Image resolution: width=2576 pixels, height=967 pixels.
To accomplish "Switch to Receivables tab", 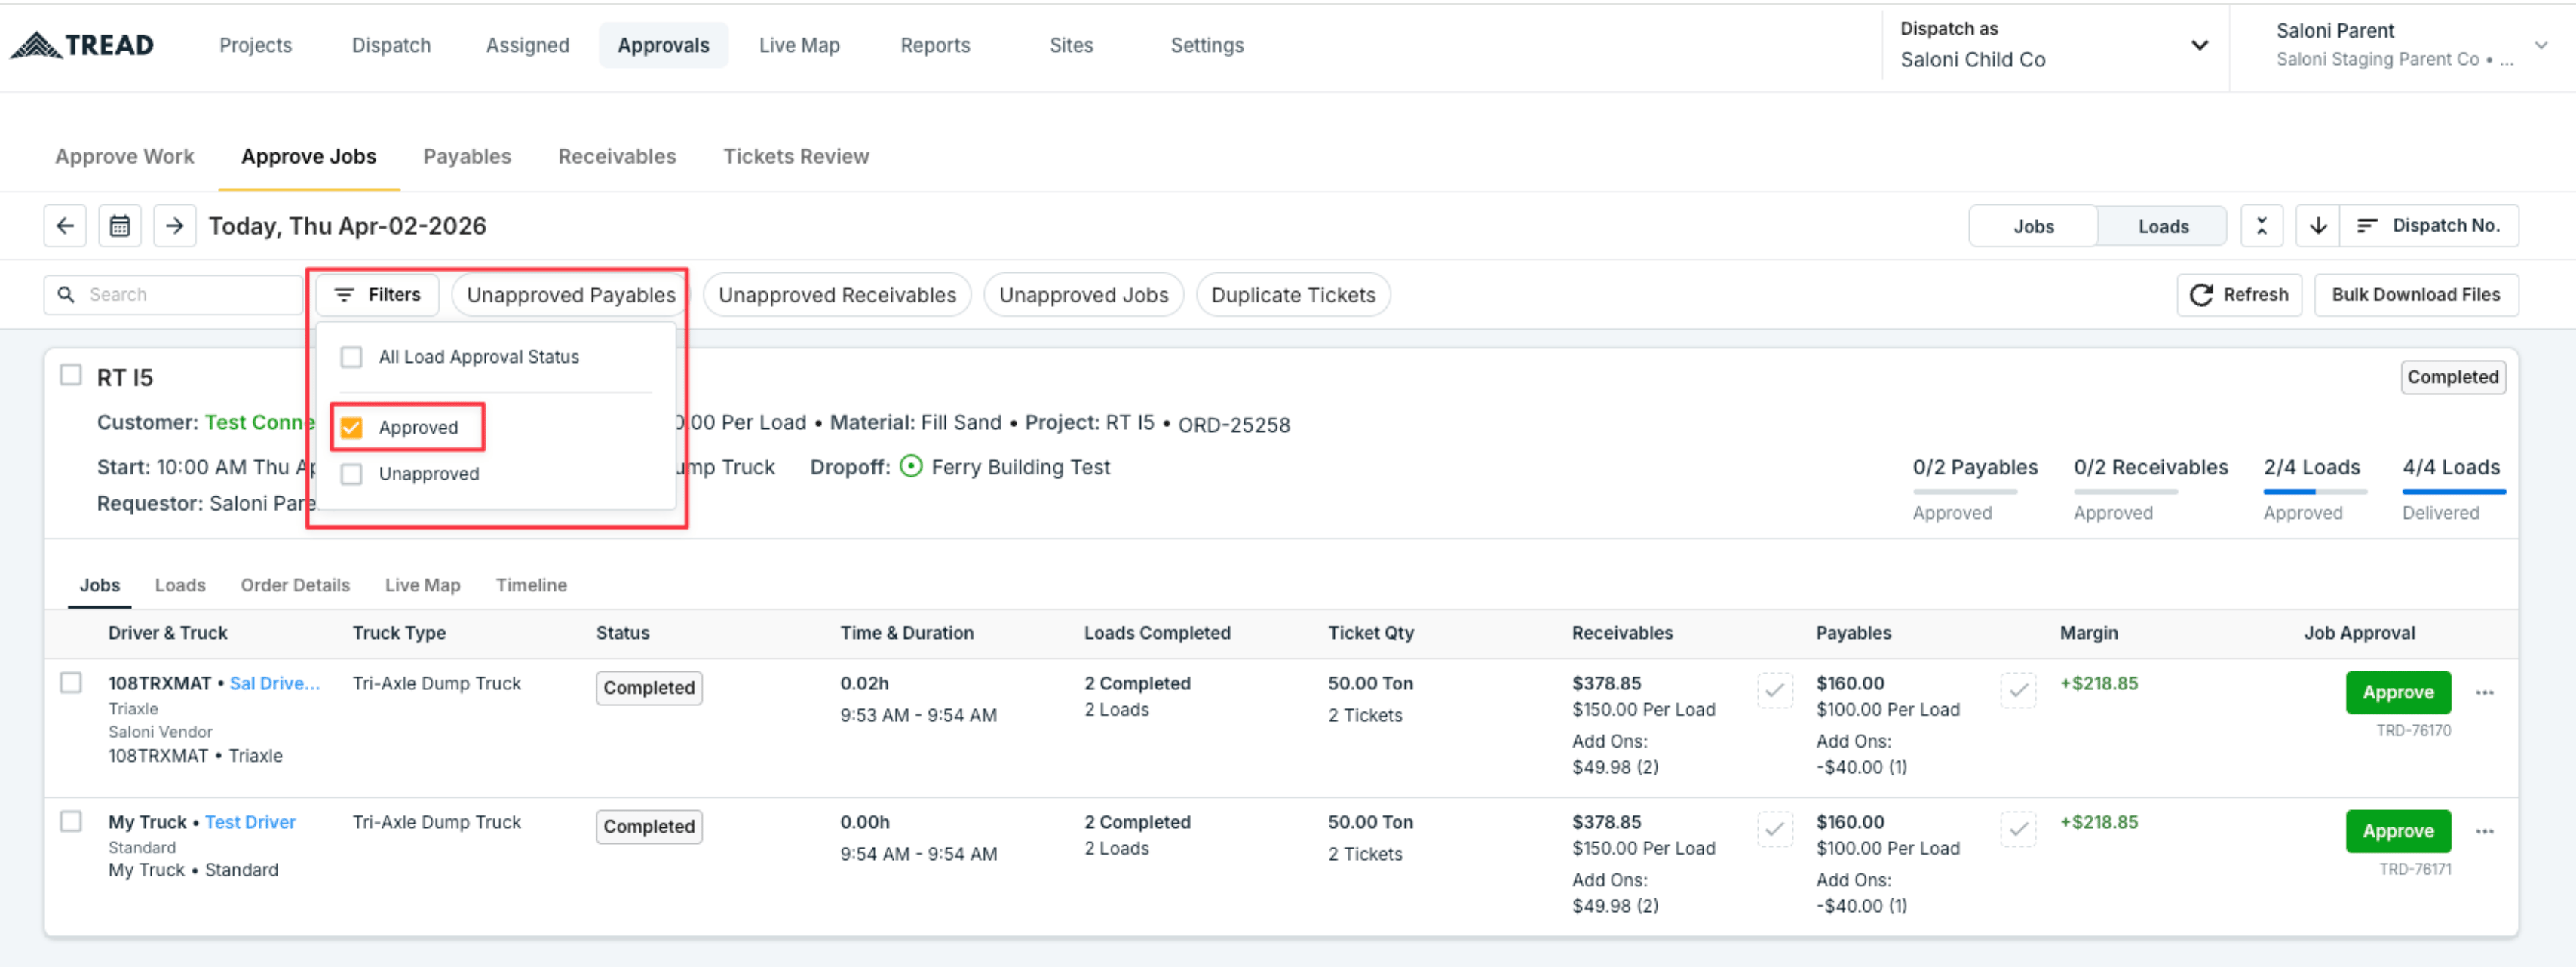I will pyautogui.click(x=617, y=157).
